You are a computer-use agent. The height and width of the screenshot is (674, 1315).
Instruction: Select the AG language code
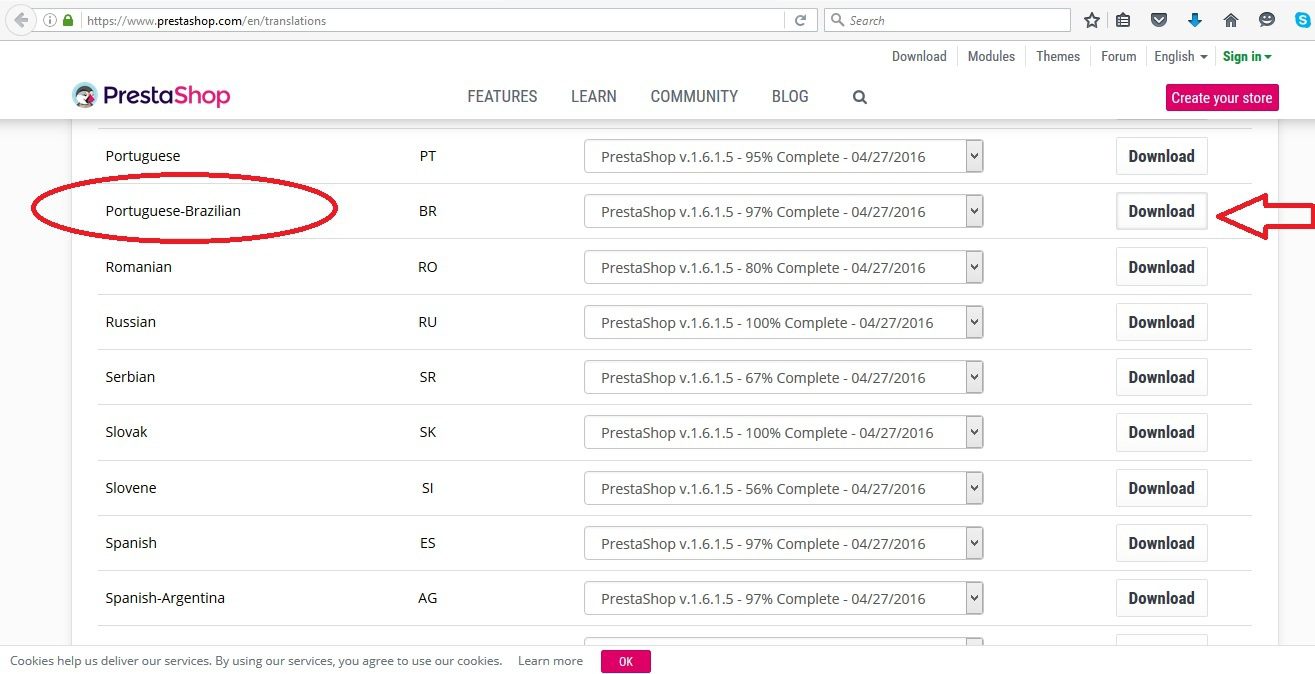428,598
